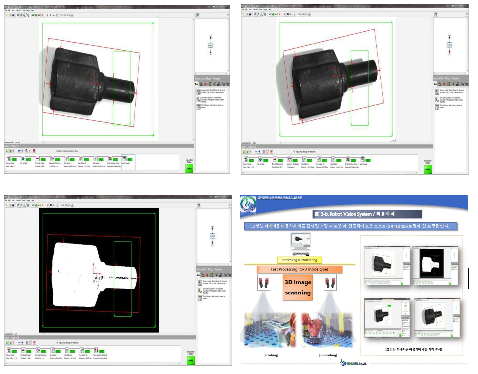Click green pass indicator in top-right window
This screenshot has height=374, width=478.
coord(428,169)
